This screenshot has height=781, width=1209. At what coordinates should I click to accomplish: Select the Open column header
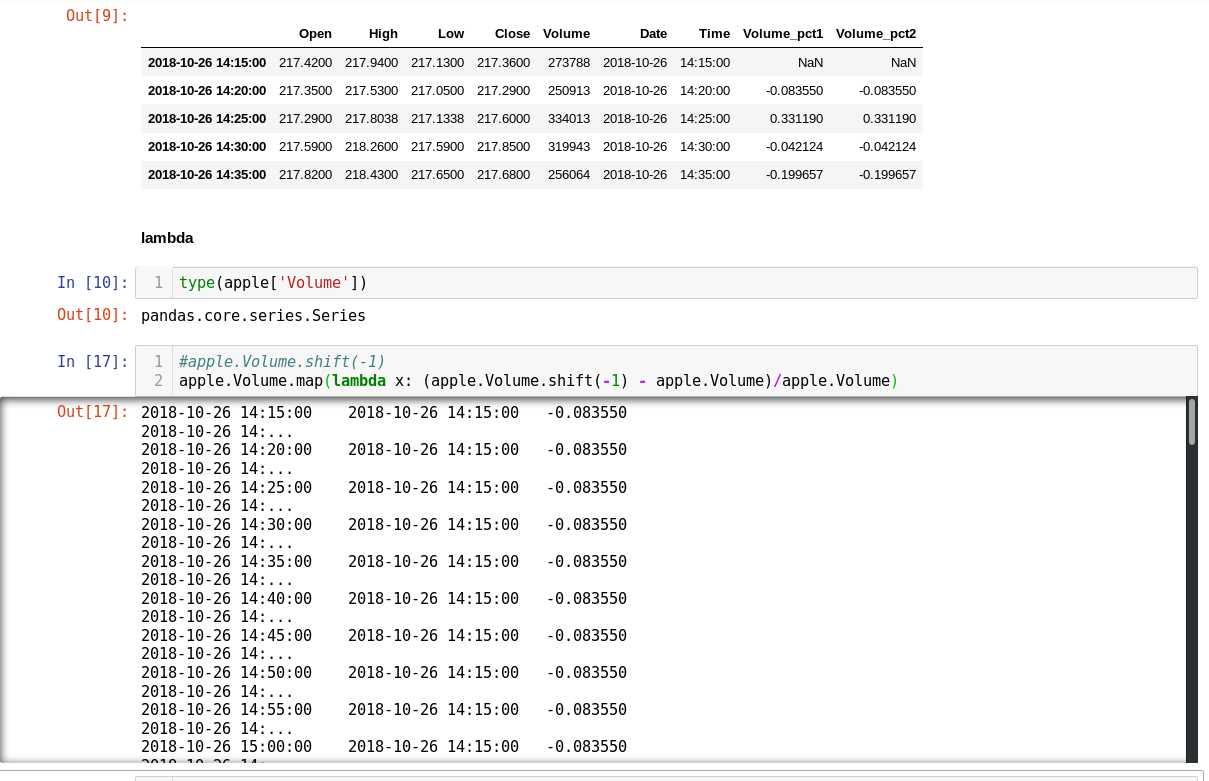click(315, 34)
